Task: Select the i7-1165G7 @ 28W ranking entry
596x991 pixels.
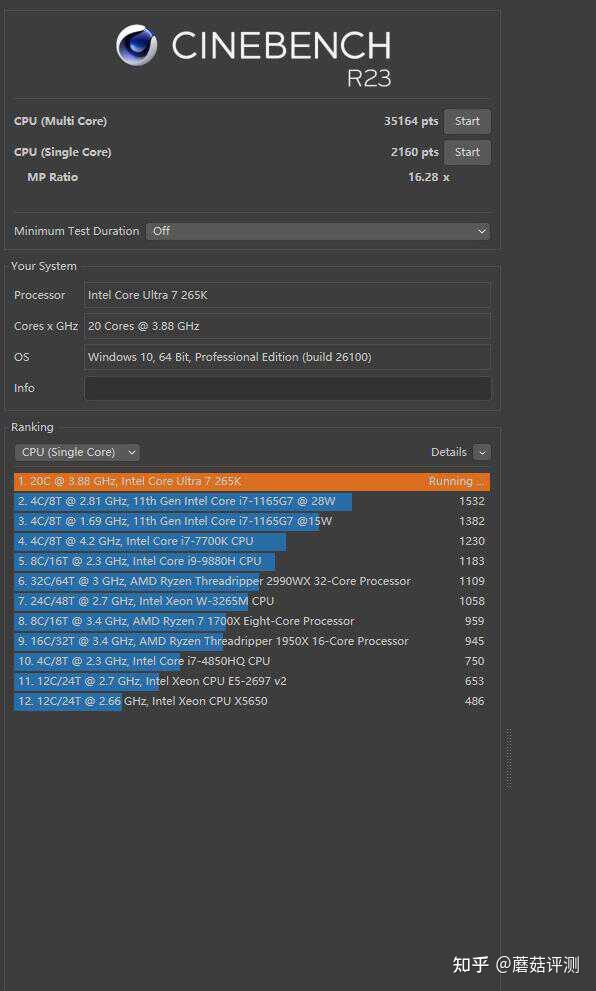Action: coord(252,502)
